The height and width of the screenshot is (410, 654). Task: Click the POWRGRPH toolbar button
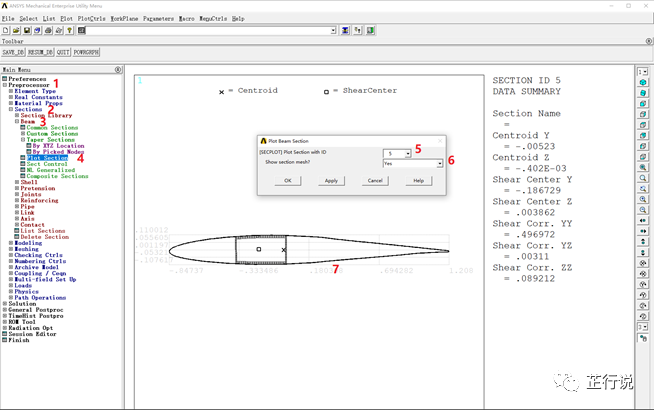[86, 52]
